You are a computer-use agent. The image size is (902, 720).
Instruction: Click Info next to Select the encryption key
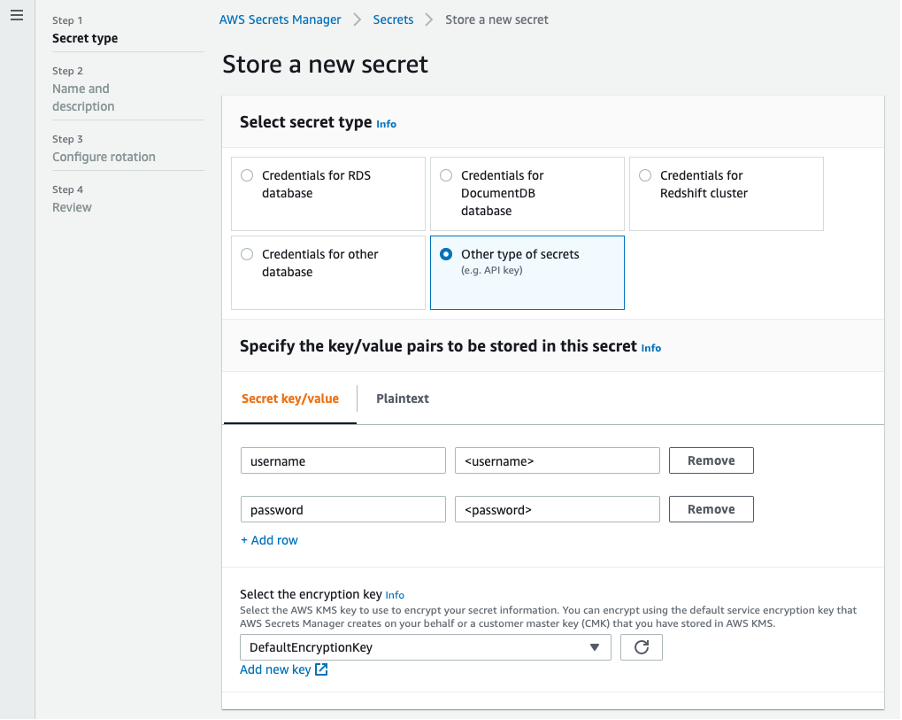pos(395,595)
